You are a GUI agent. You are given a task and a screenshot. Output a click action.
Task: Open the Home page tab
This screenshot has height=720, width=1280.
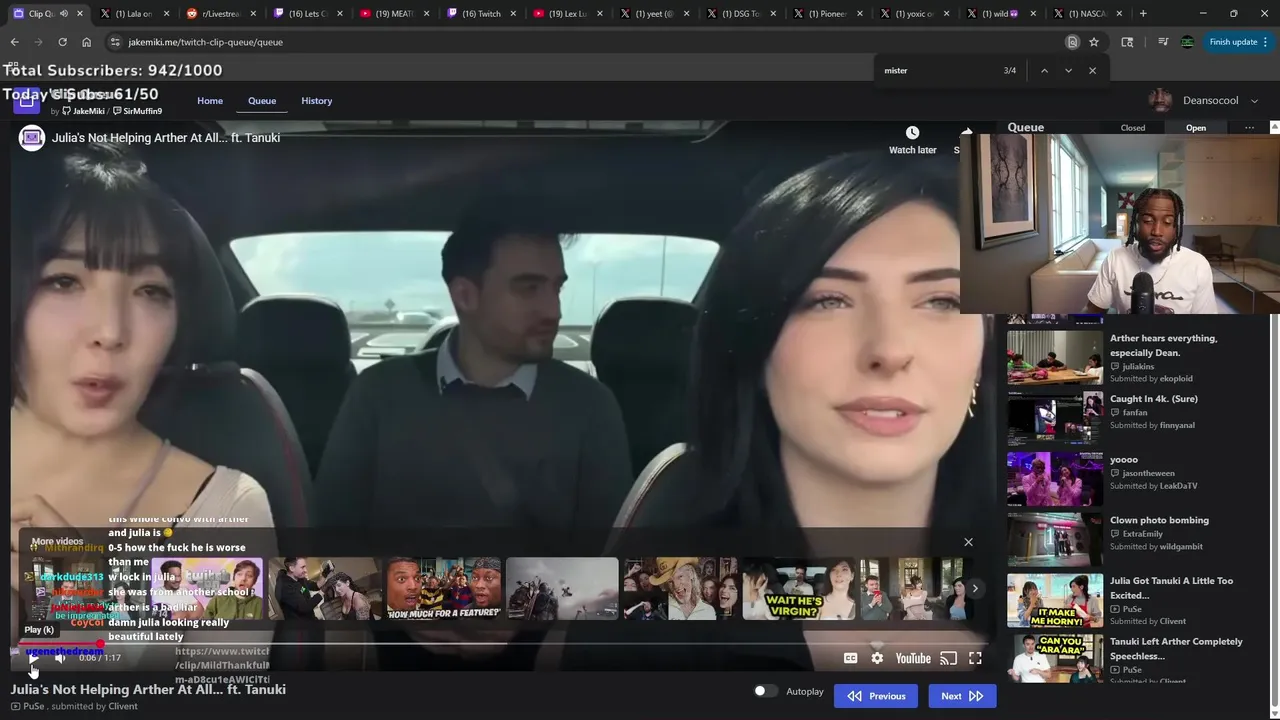pos(210,101)
